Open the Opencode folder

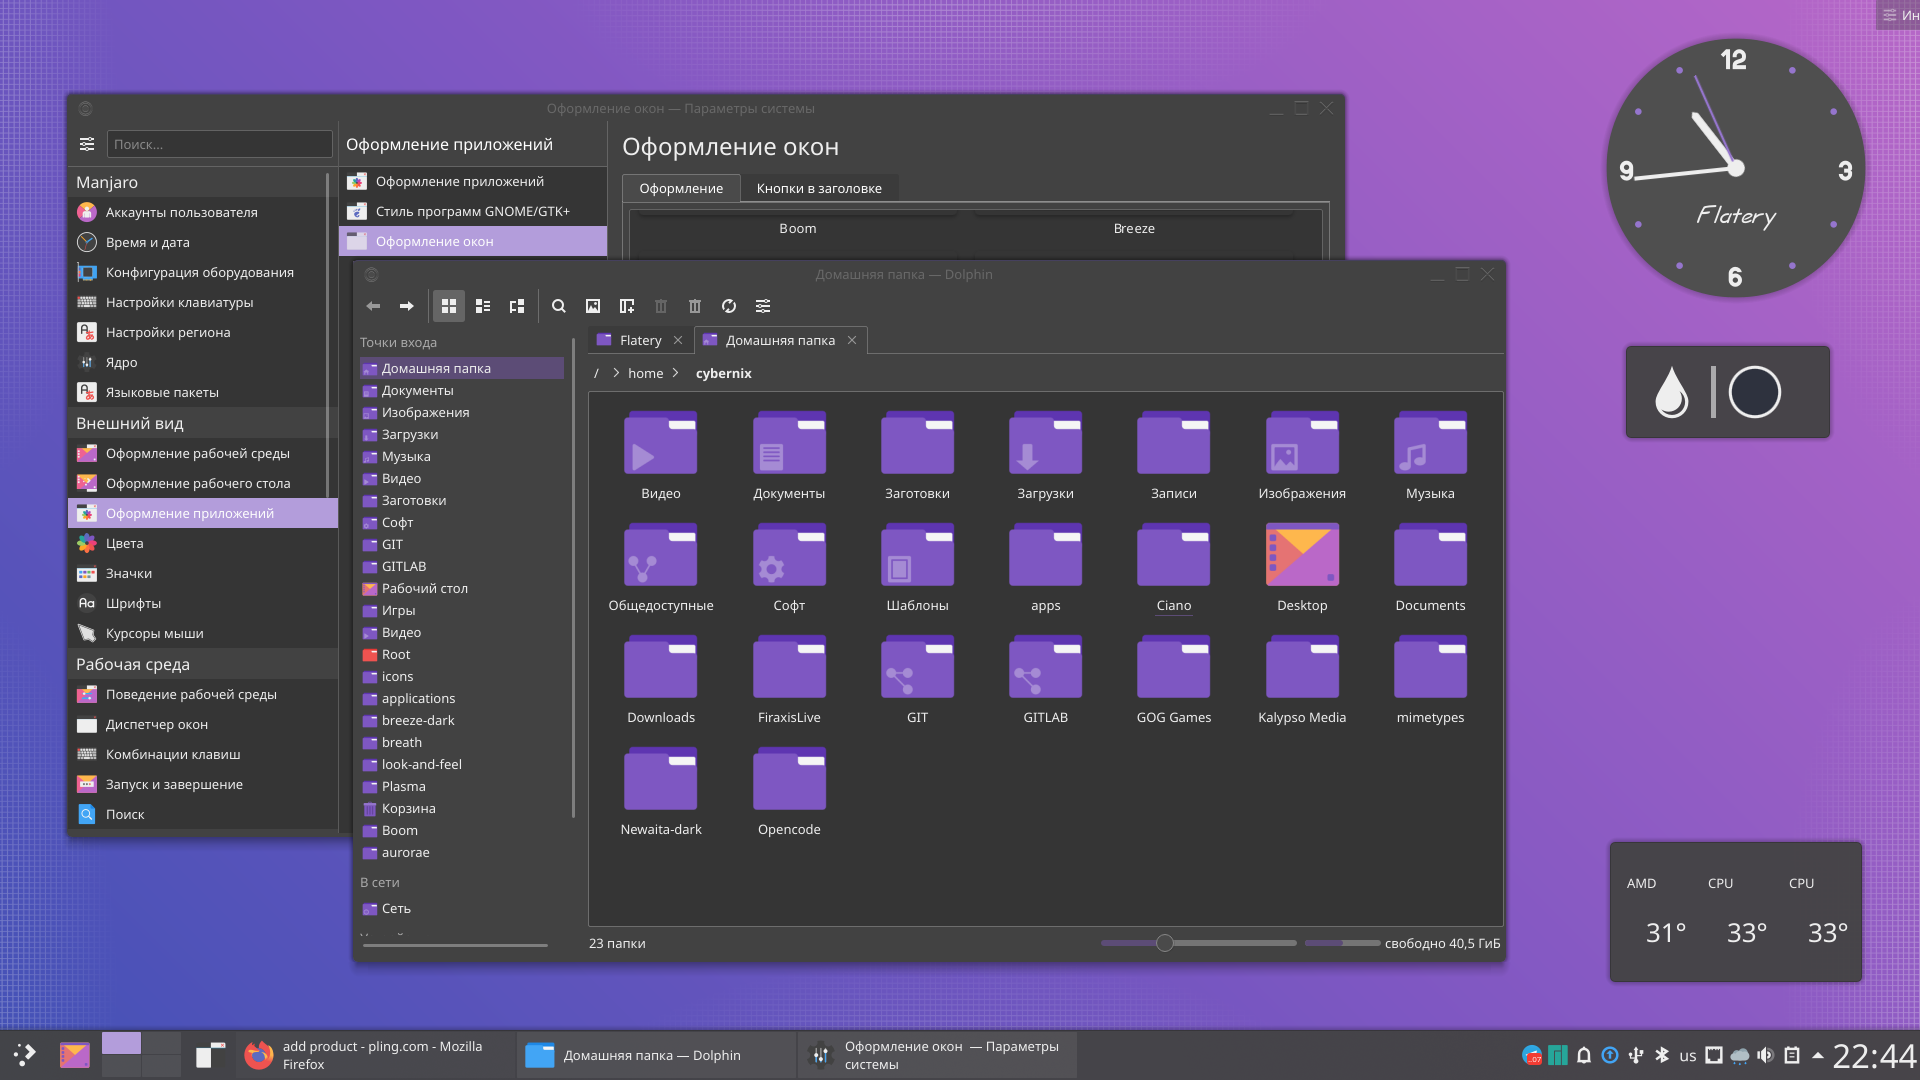point(789,779)
